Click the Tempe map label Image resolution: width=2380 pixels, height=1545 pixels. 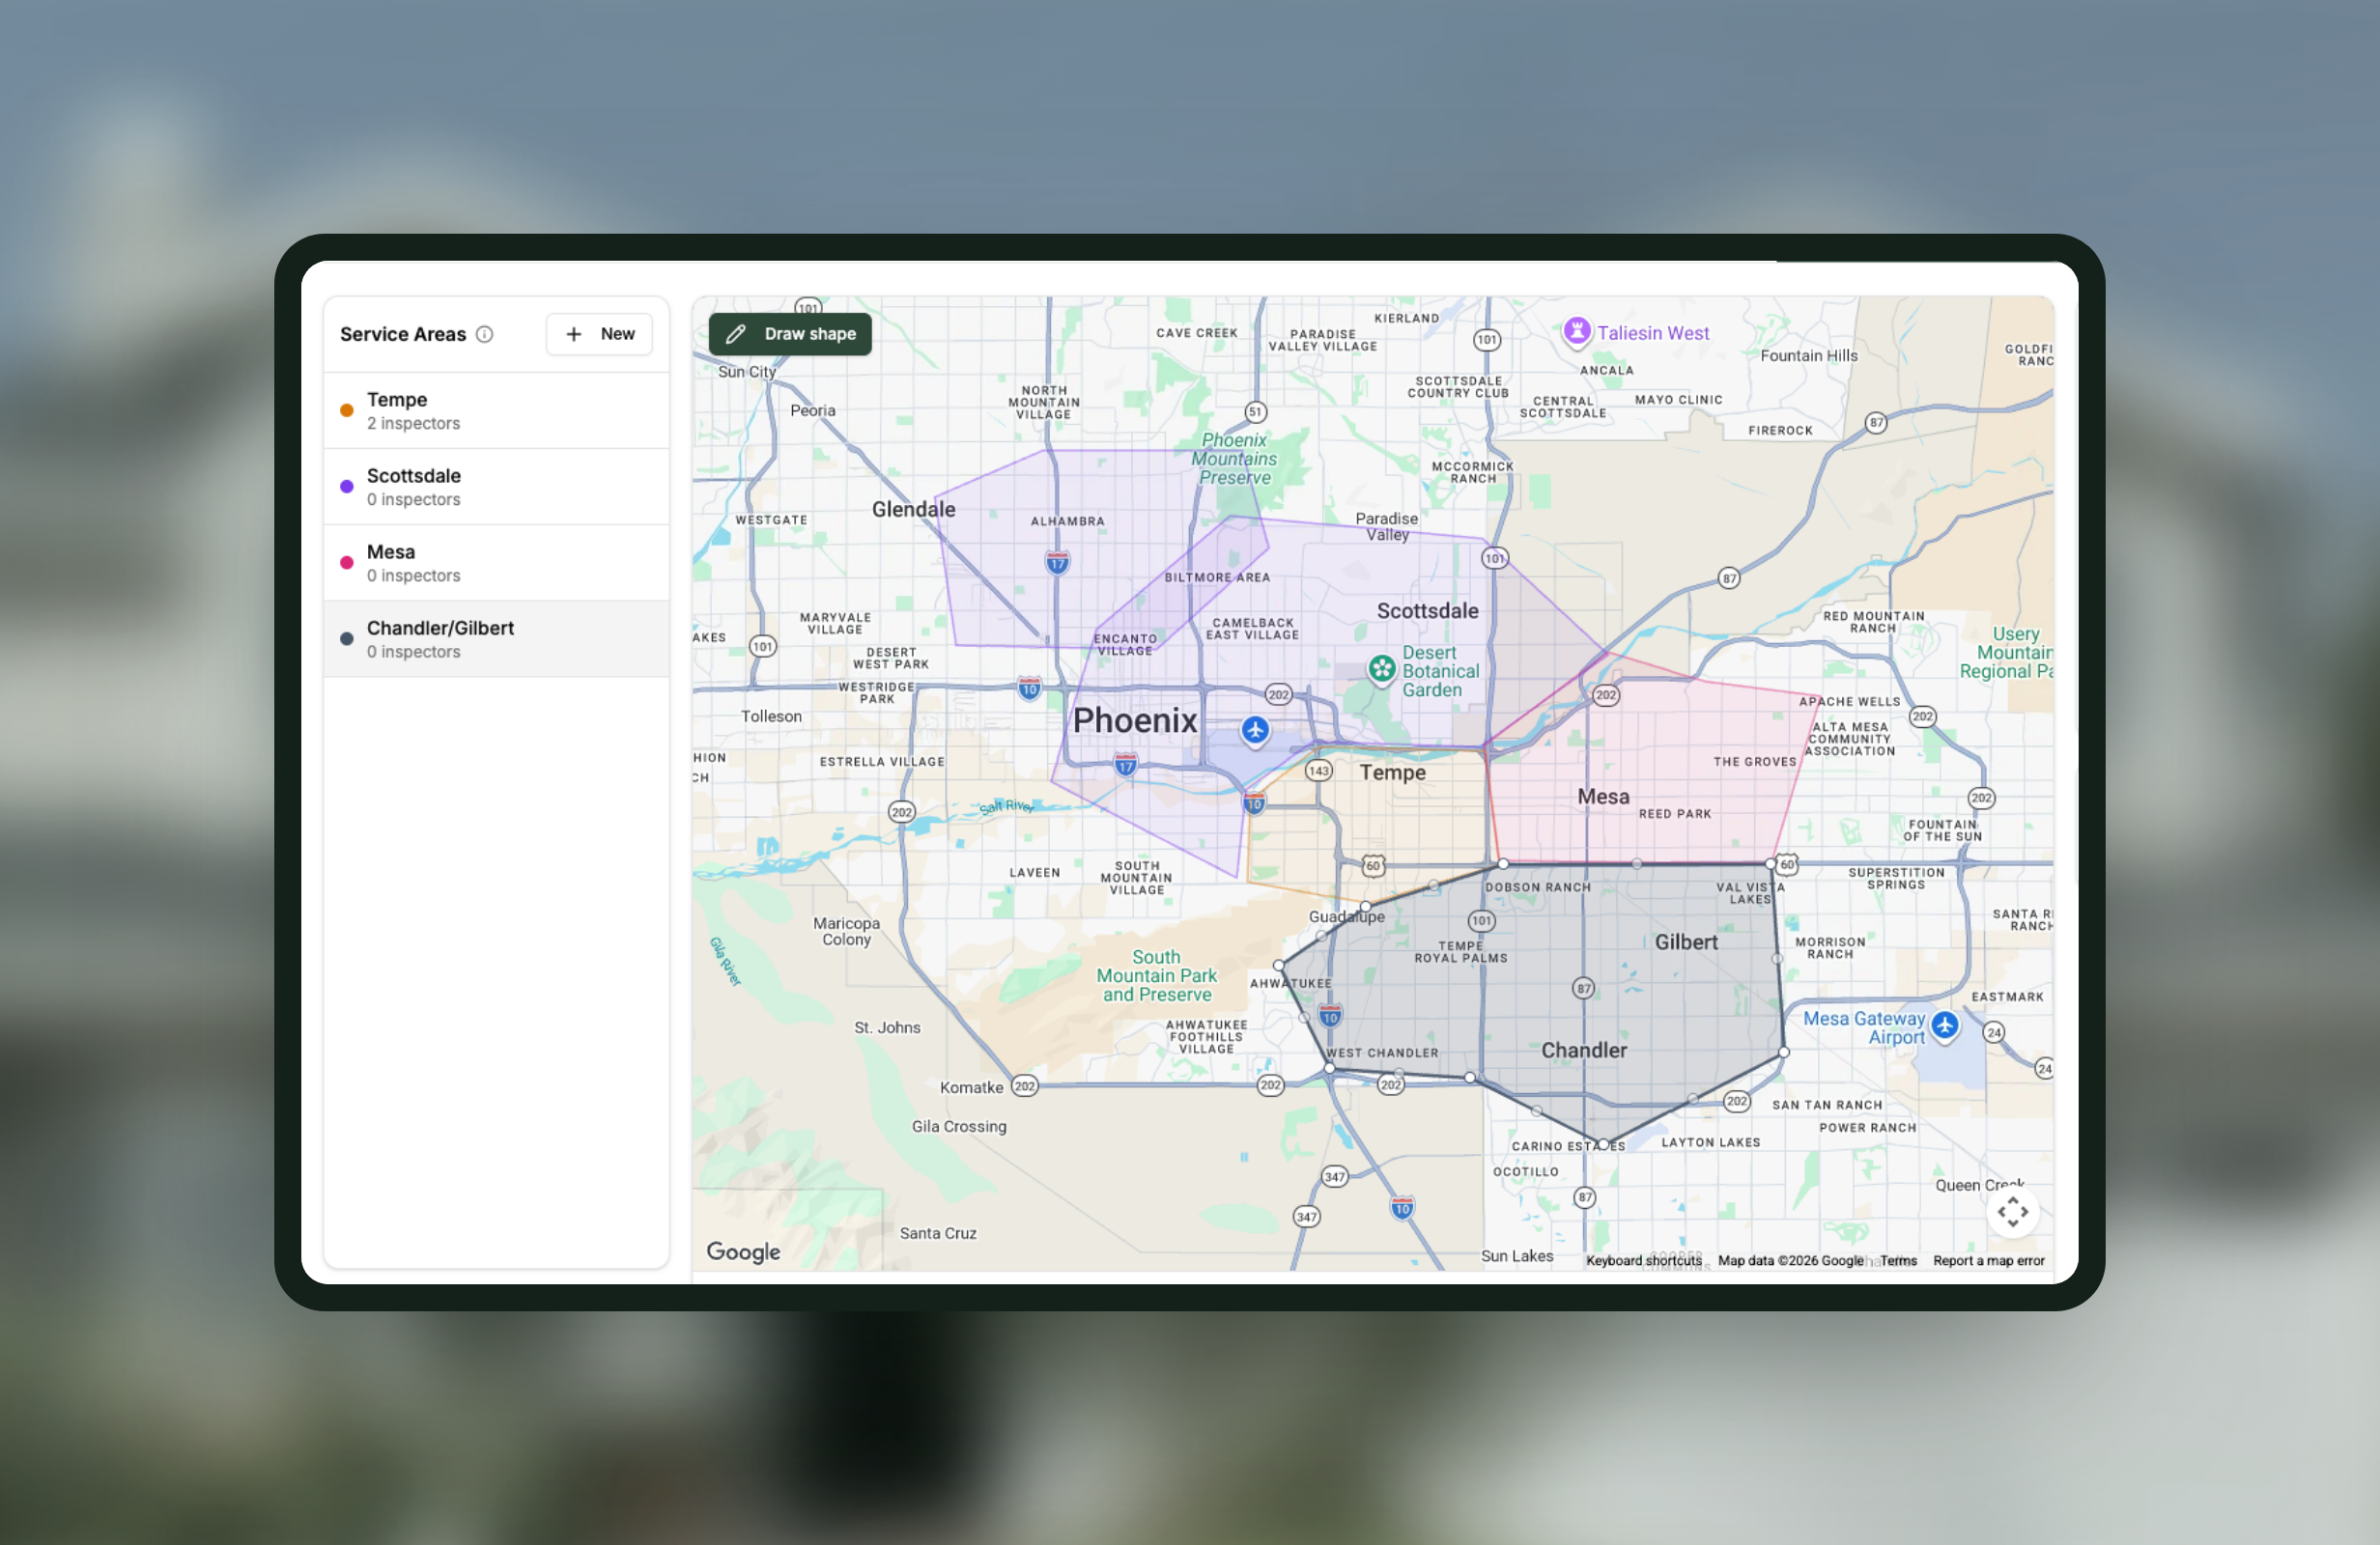(x=1392, y=772)
